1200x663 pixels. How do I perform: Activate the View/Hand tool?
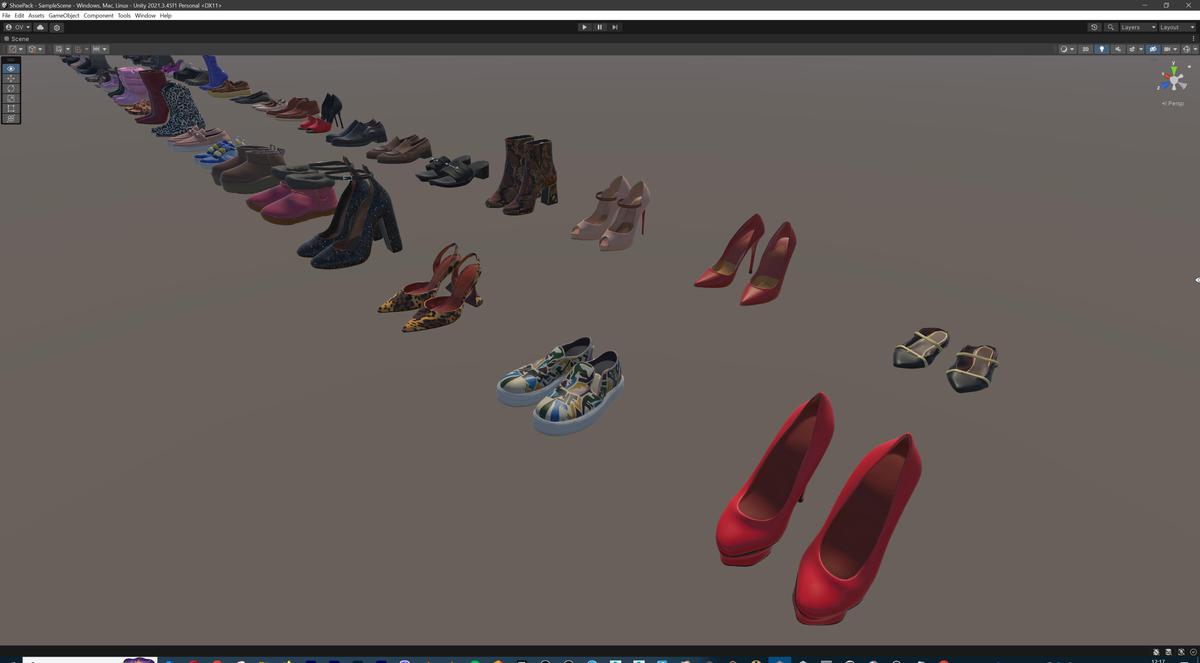tap(10, 68)
